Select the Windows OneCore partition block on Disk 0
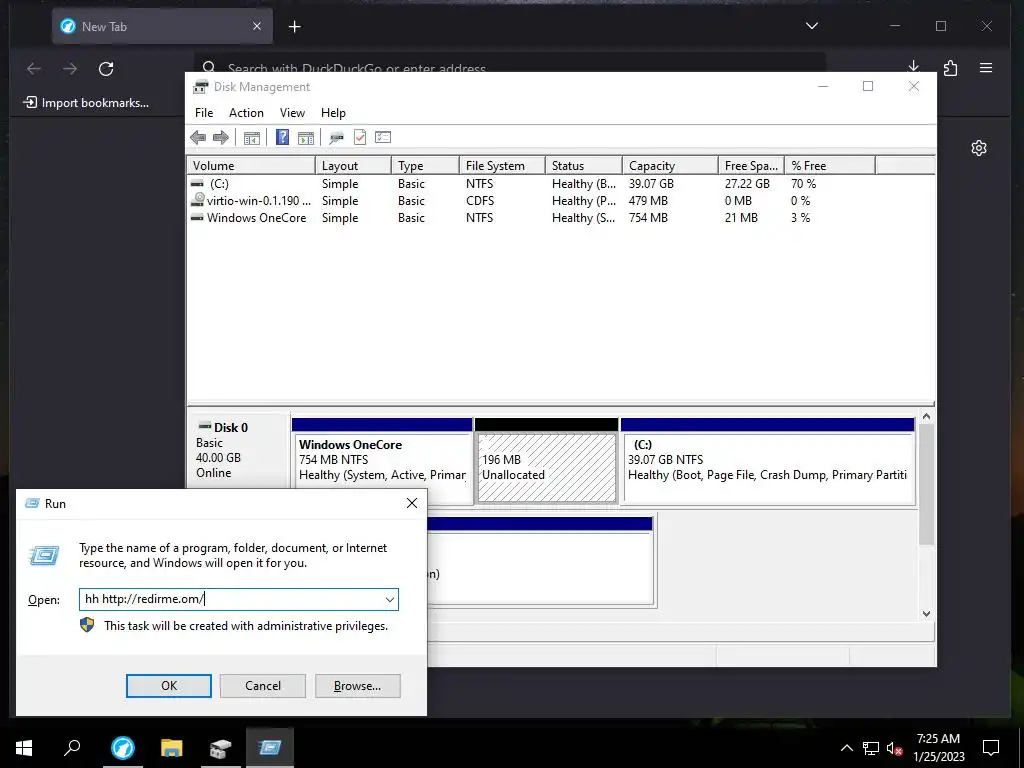This screenshot has height=768, width=1024. (381, 460)
